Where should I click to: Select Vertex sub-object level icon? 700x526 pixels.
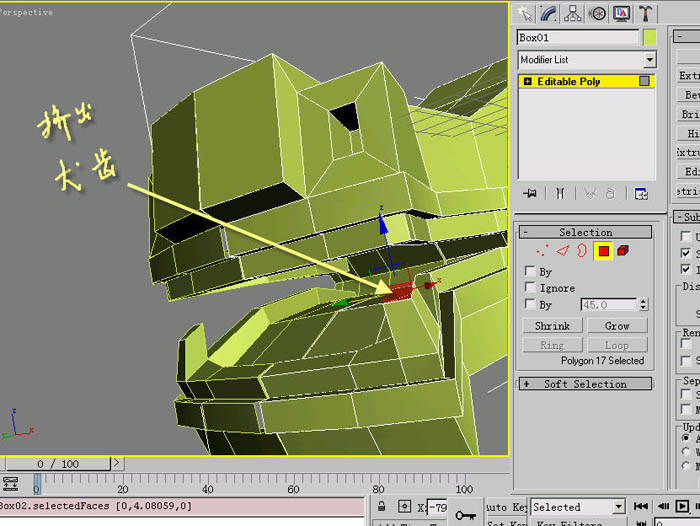point(542,251)
